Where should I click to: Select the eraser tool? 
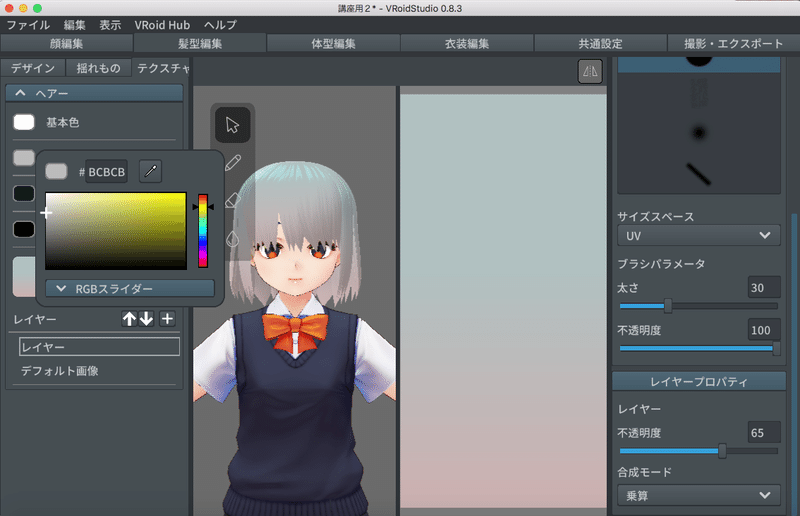(x=233, y=200)
